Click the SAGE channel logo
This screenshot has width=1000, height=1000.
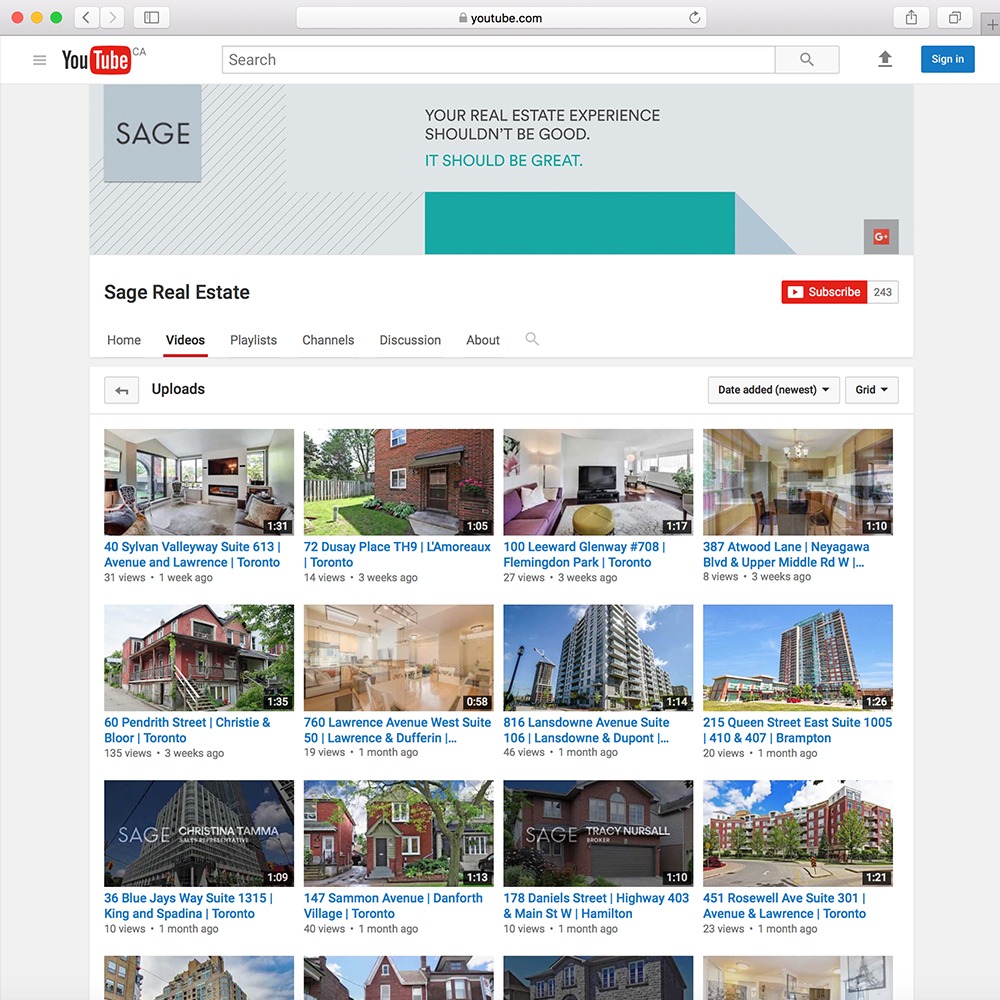[x=152, y=133]
